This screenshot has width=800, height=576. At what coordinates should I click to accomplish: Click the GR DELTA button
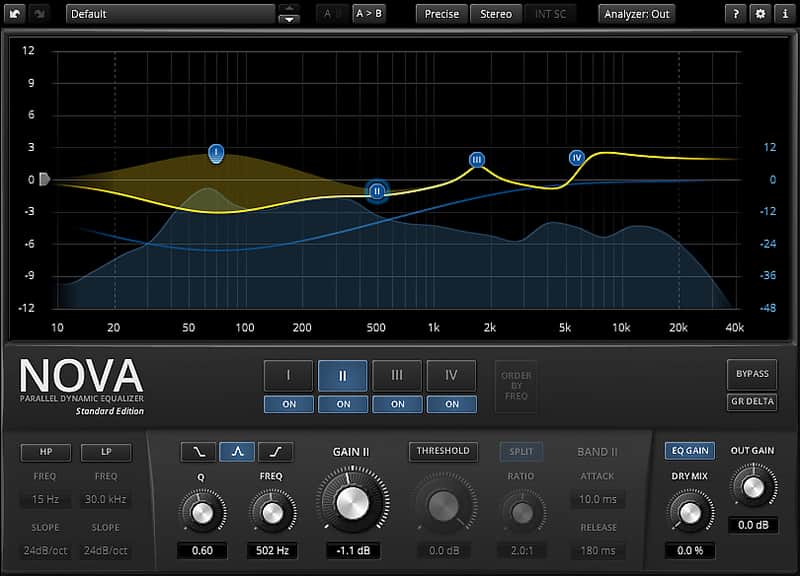(x=752, y=402)
